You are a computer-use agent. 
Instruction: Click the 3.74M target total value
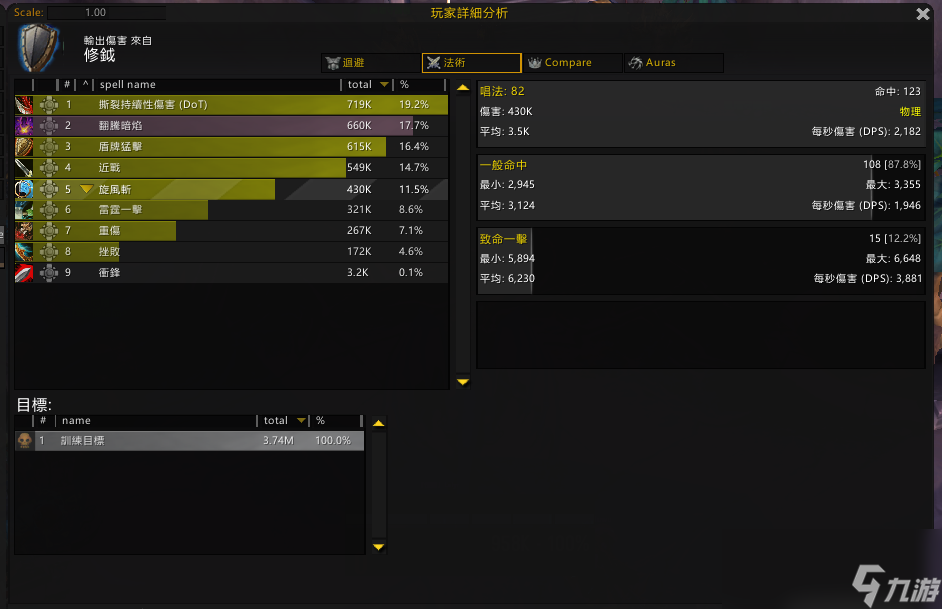point(278,441)
